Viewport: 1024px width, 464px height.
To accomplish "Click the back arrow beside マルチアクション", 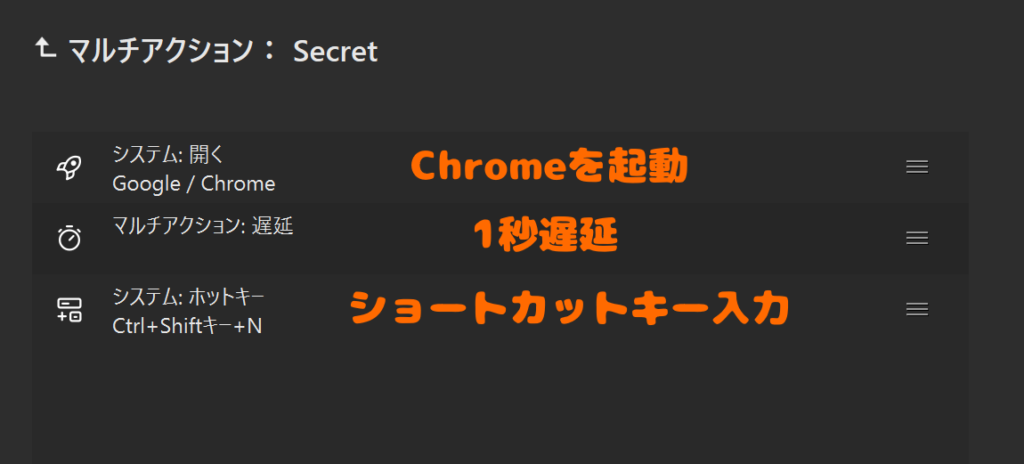I will tap(44, 49).
